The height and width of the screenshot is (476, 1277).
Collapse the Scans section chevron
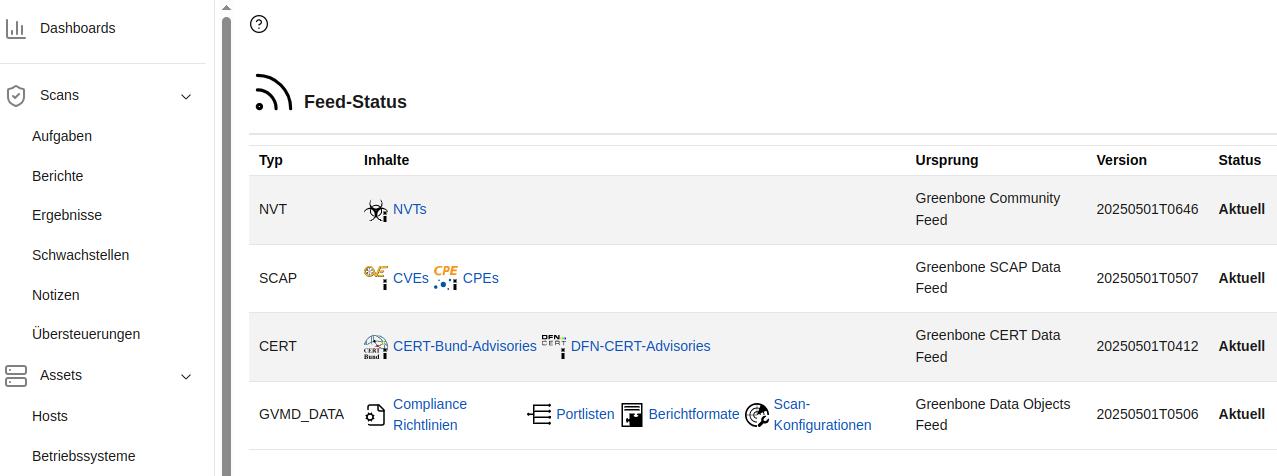(x=185, y=96)
